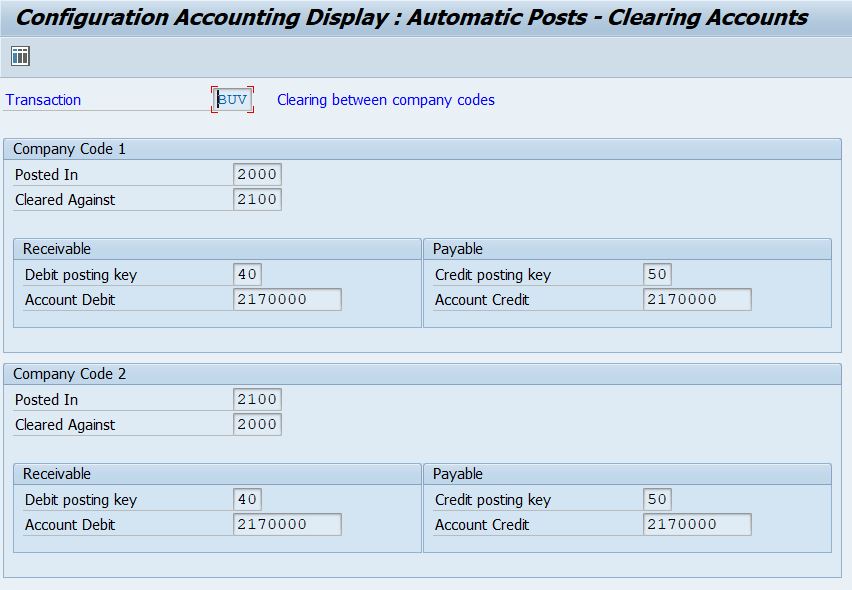Click Debit posting key field under Company Code 2 Receivable
The width and height of the screenshot is (852, 590).
pos(245,499)
